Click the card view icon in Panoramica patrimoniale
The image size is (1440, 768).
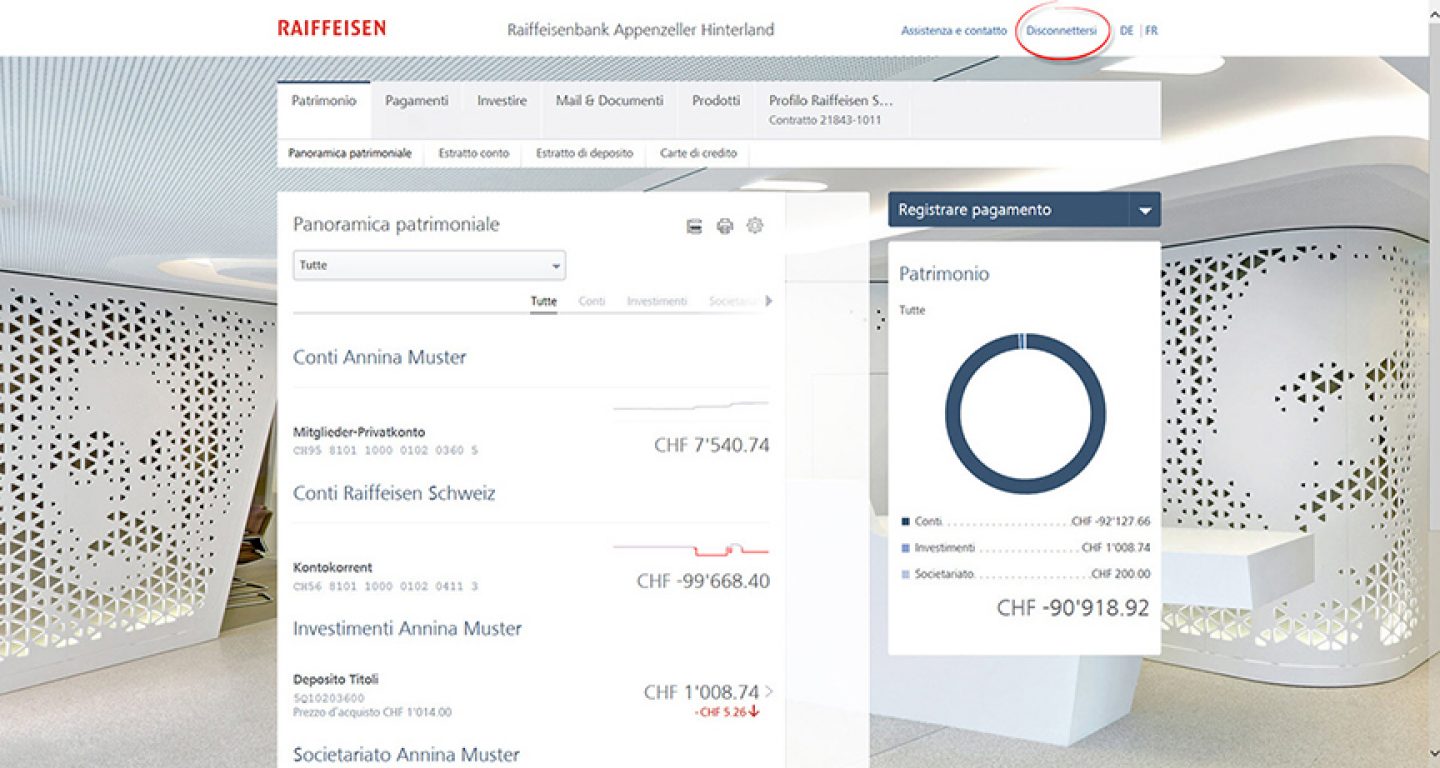pos(694,226)
